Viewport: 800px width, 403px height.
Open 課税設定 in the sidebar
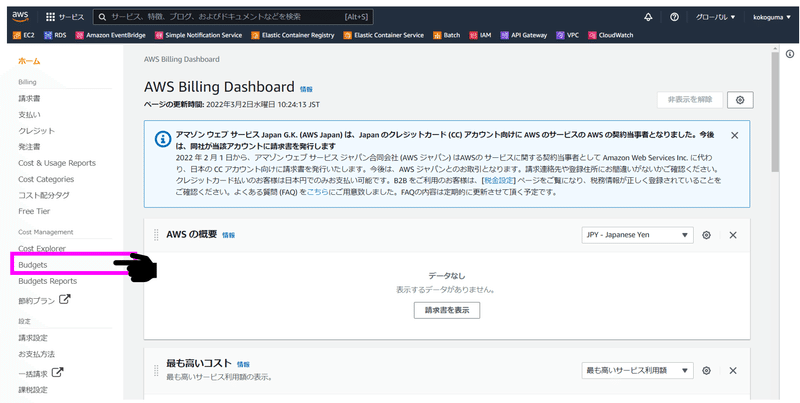pos(33,390)
